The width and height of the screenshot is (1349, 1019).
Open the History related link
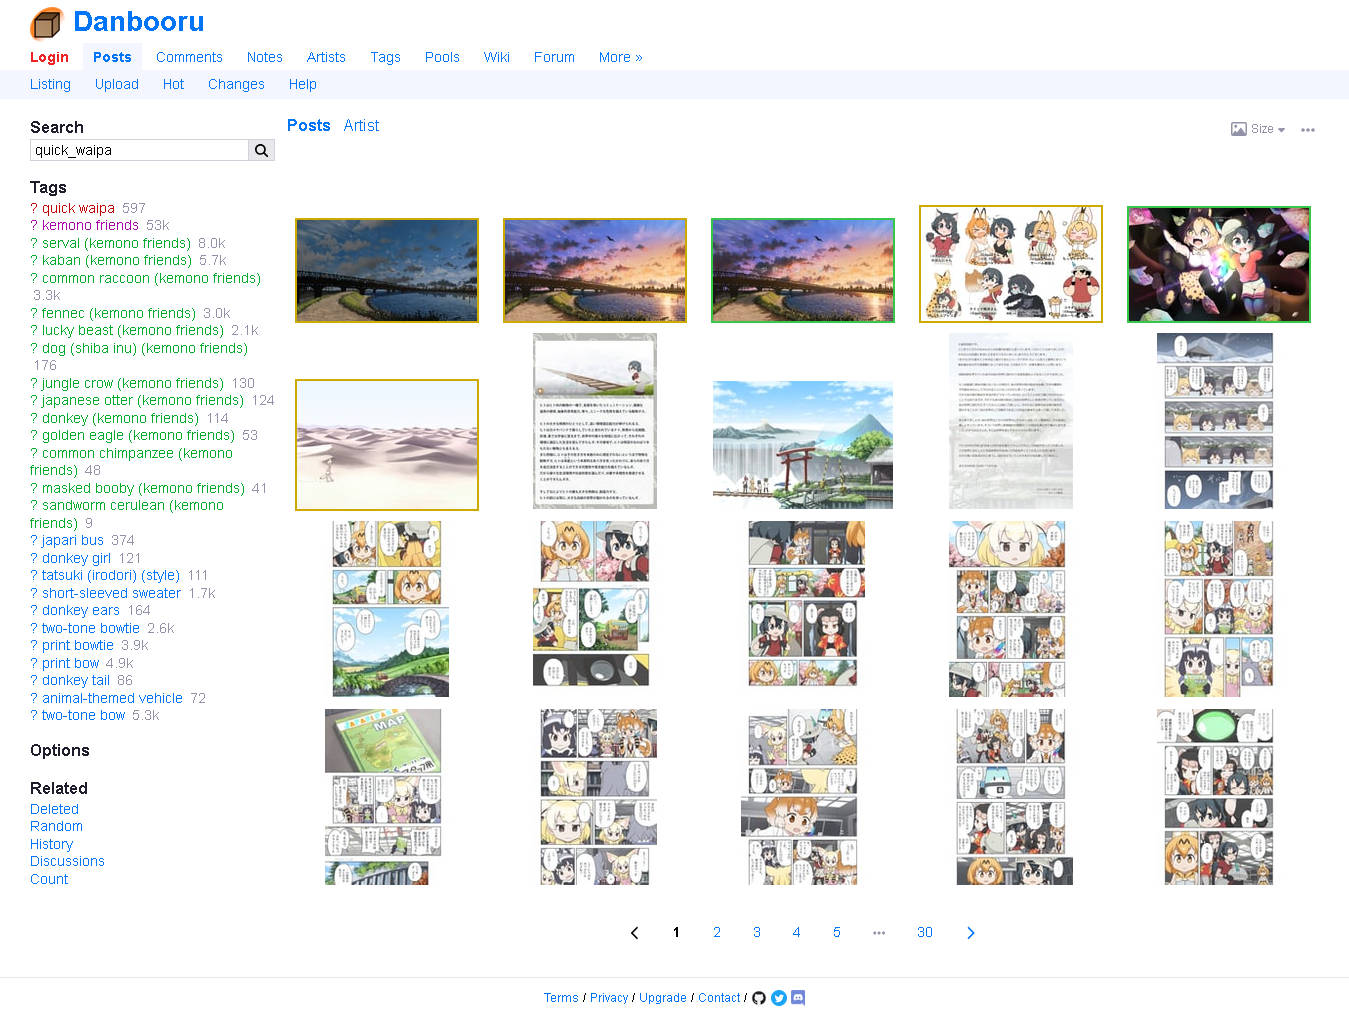tap(51, 844)
